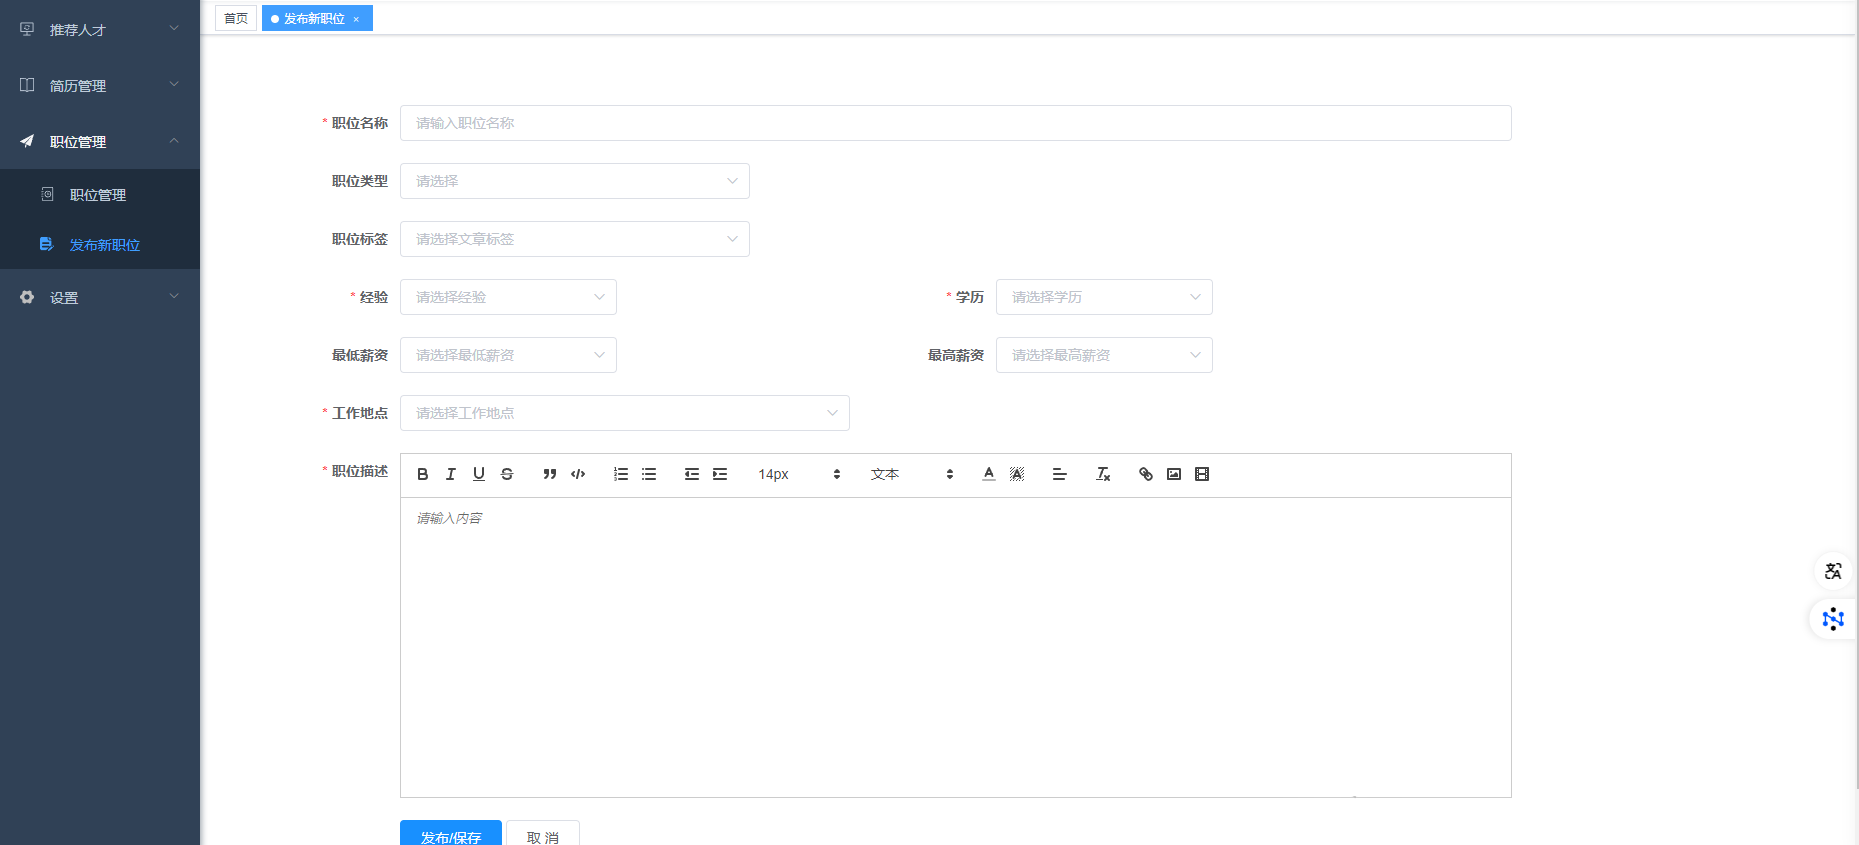This screenshot has width=1859, height=845.
Task: Clear text formatting in the editor
Action: point(1103,474)
